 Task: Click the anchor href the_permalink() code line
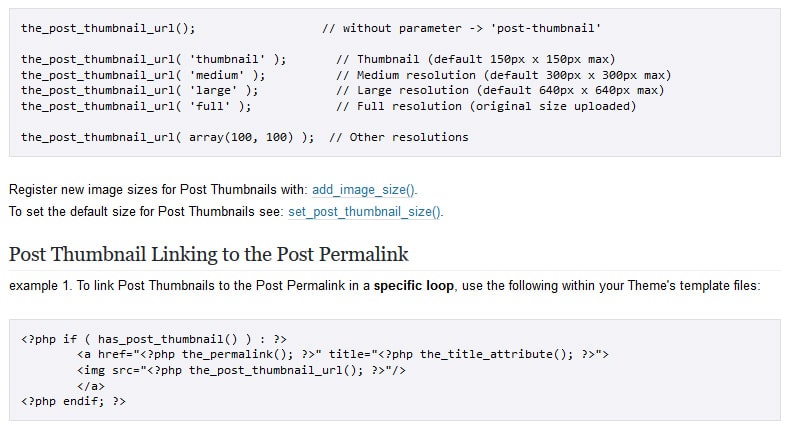(342, 354)
